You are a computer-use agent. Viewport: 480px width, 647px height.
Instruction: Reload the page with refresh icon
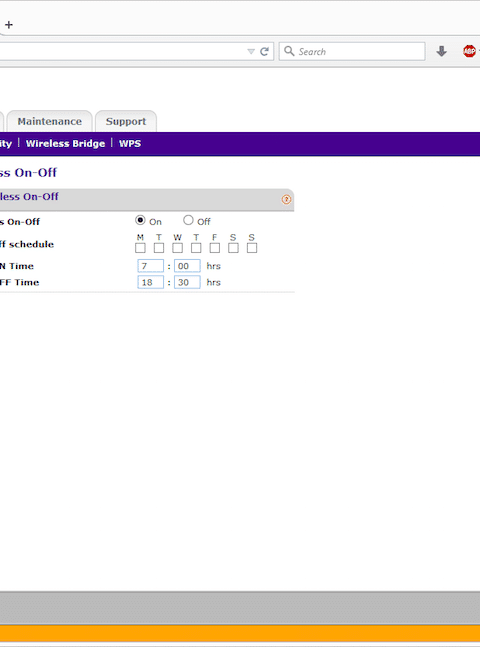coord(265,52)
